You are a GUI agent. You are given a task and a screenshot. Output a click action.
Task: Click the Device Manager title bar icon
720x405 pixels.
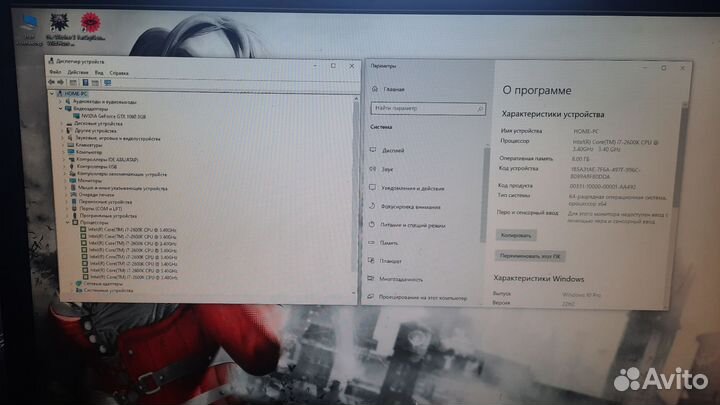tap(51, 61)
